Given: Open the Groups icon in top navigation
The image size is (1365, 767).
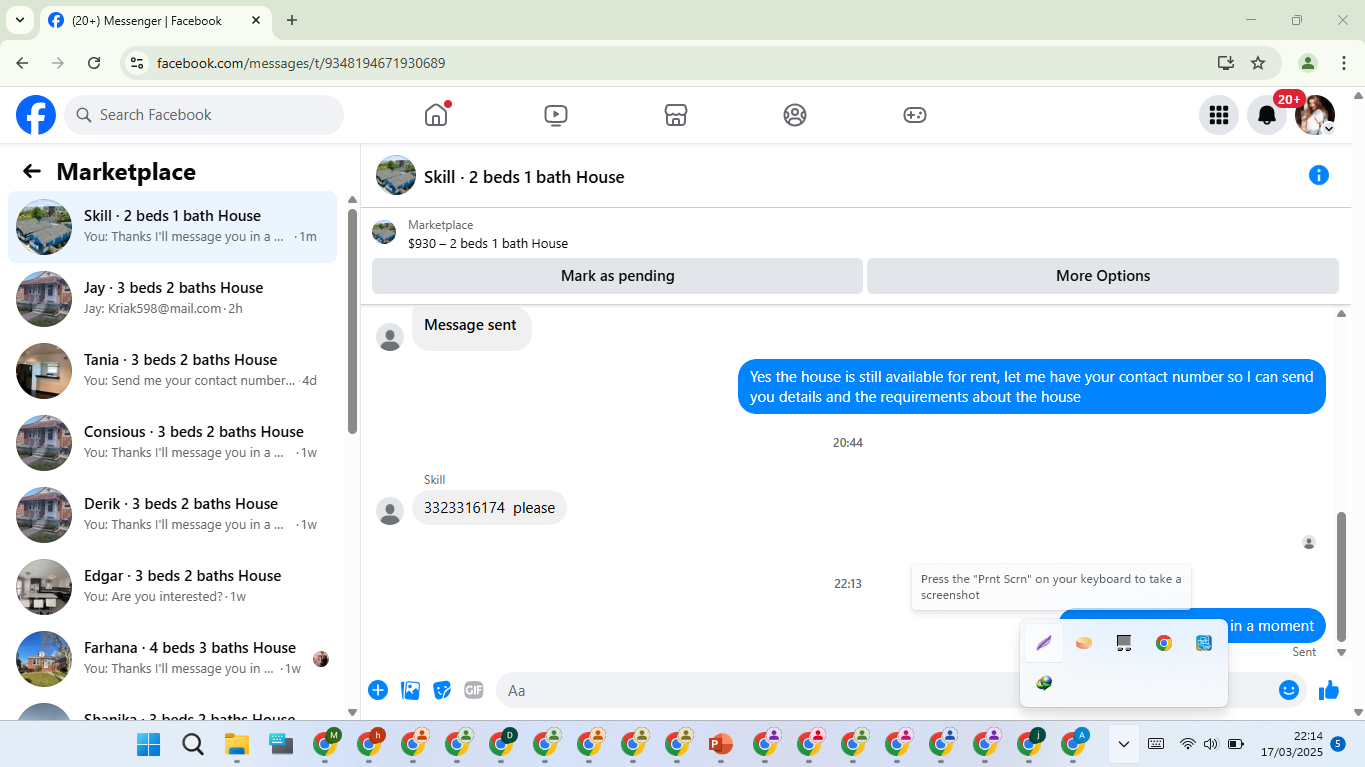Looking at the screenshot, I should [x=795, y=115].
